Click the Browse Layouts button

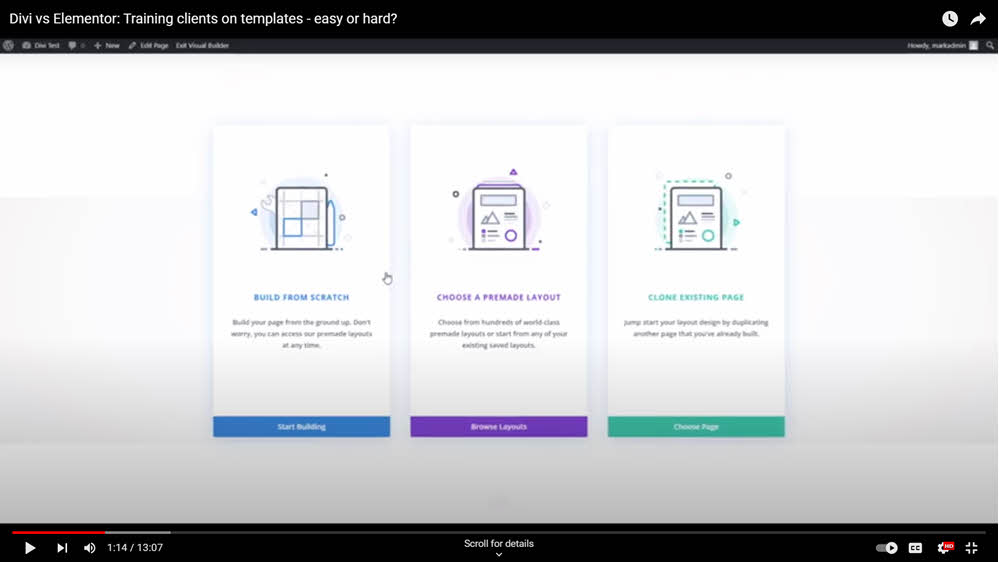pyautogui.click(x=499, y=426)
